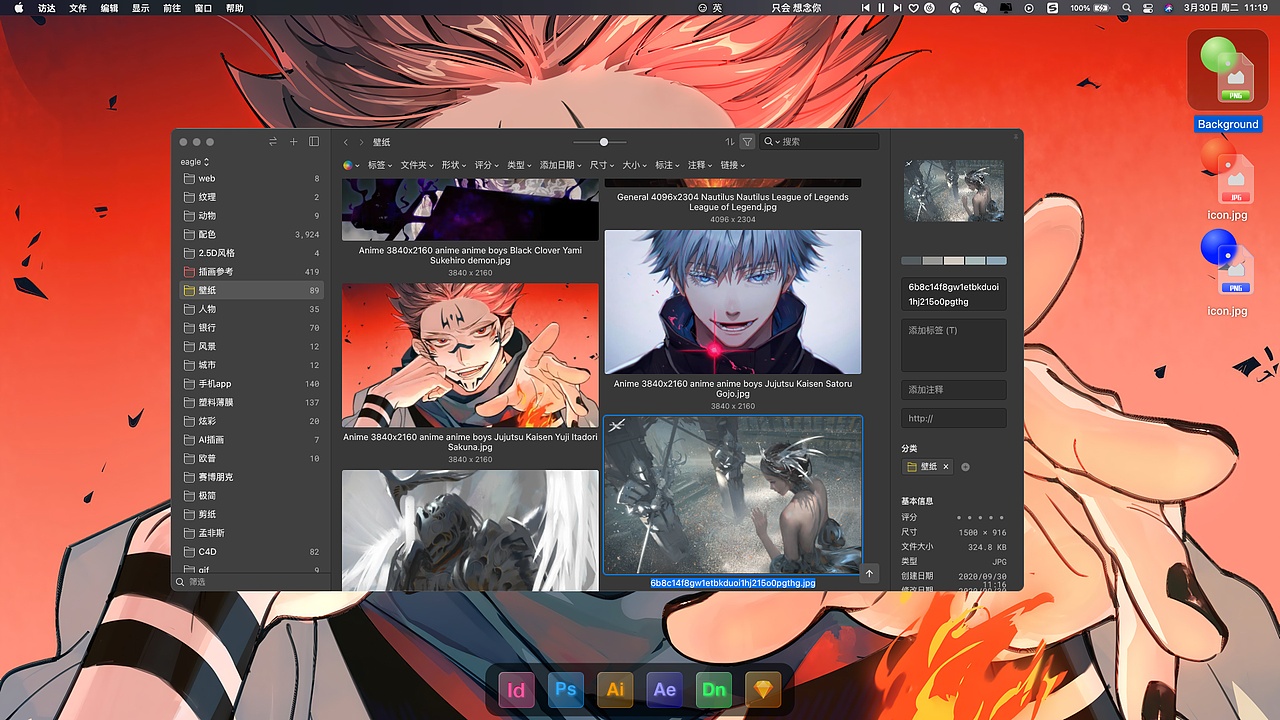Pause music in the menu bar
Image resolution: width=1280 pixels, height=720 pixels.
(881, 7)
